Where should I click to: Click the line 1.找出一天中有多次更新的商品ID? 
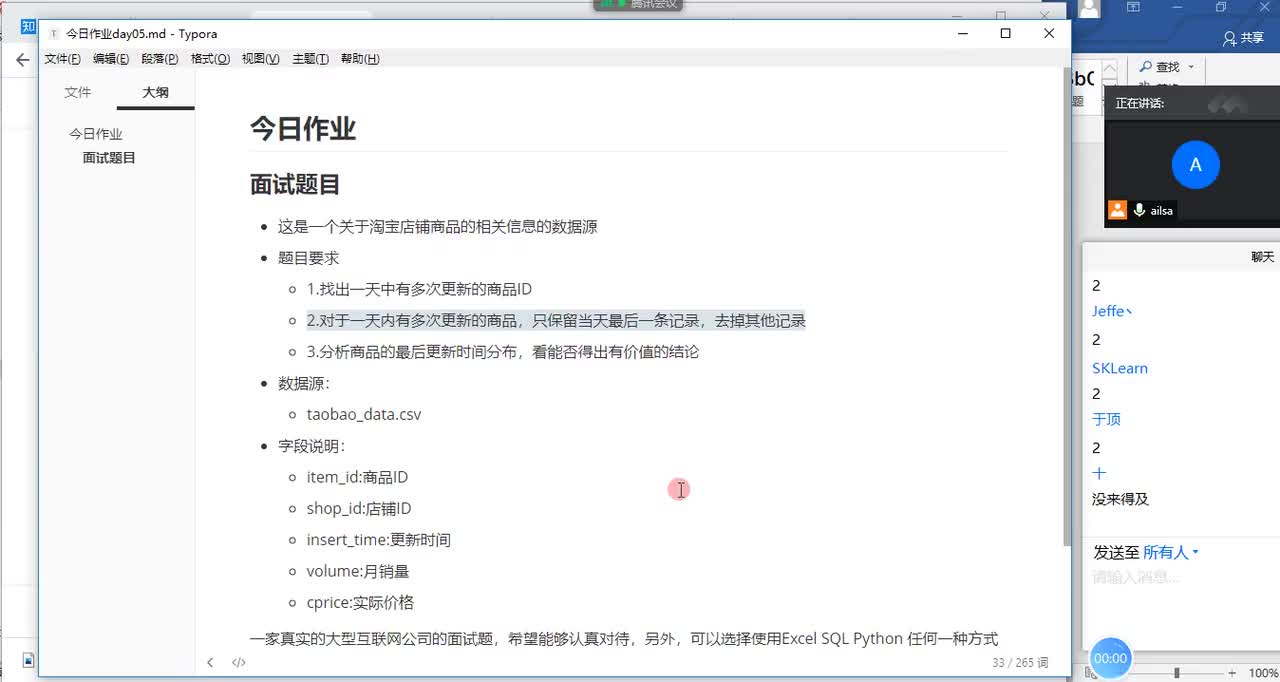(419, 289)
